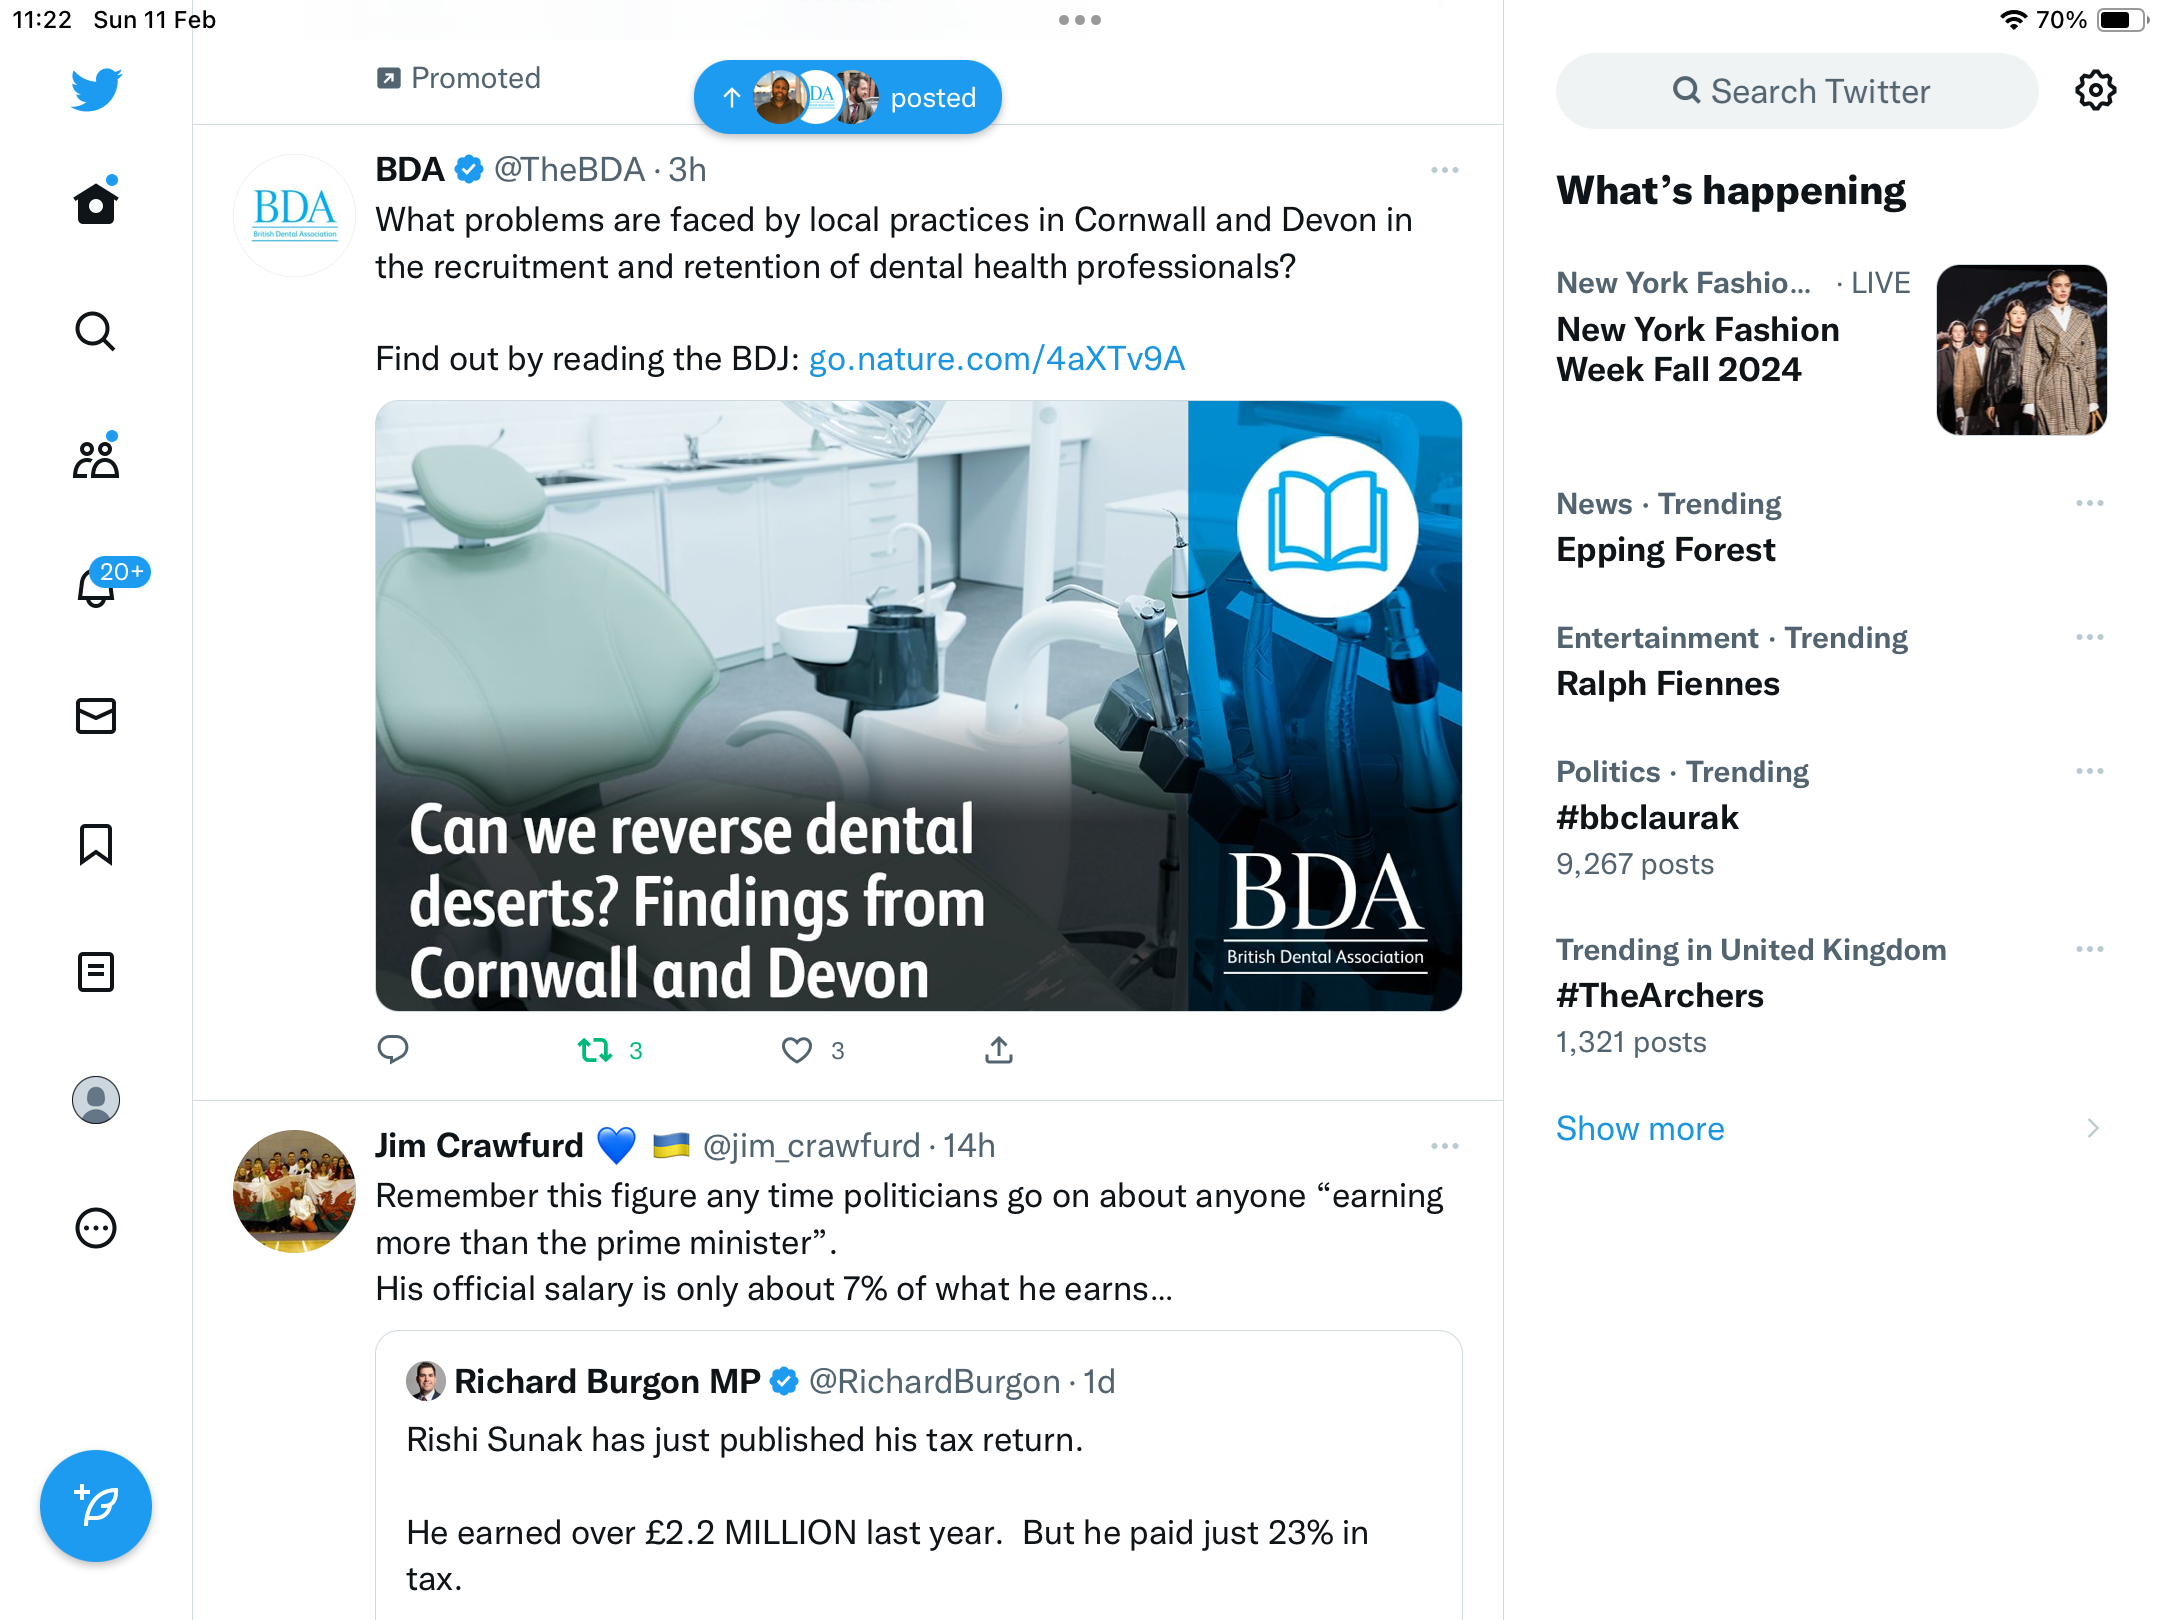
Task: Reply to the BDA post
Action: coord(393,1049)
